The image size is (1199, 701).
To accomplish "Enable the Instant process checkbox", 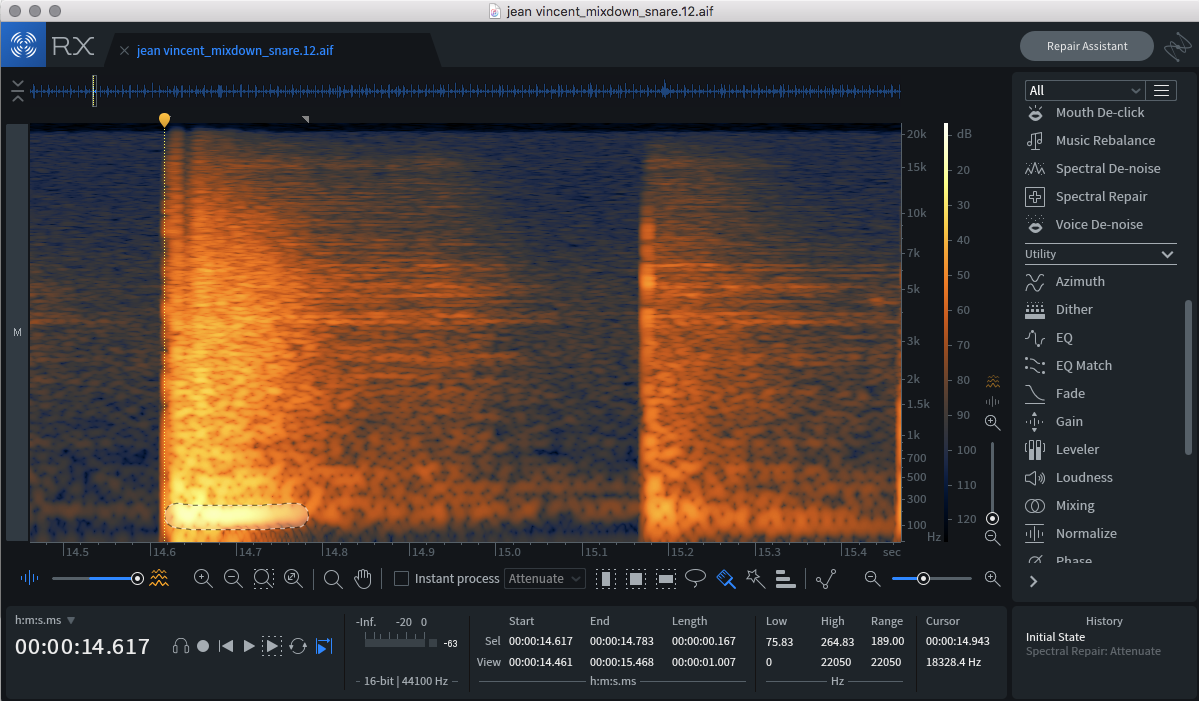I will click(401, 579).
